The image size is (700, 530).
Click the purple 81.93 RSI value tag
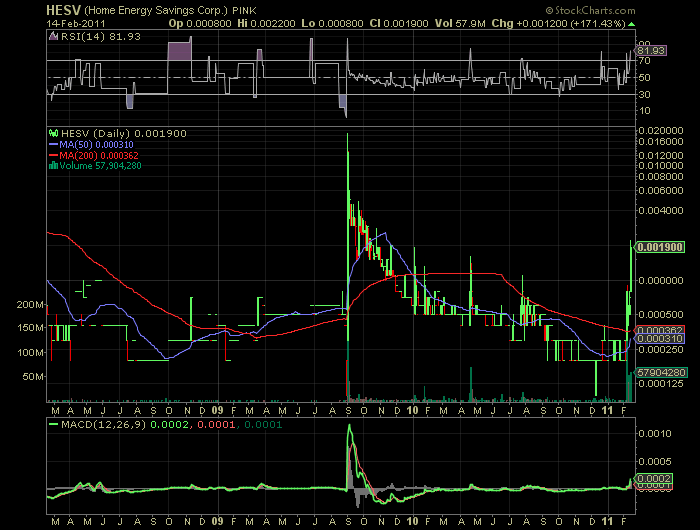click(x=650, y=50)
